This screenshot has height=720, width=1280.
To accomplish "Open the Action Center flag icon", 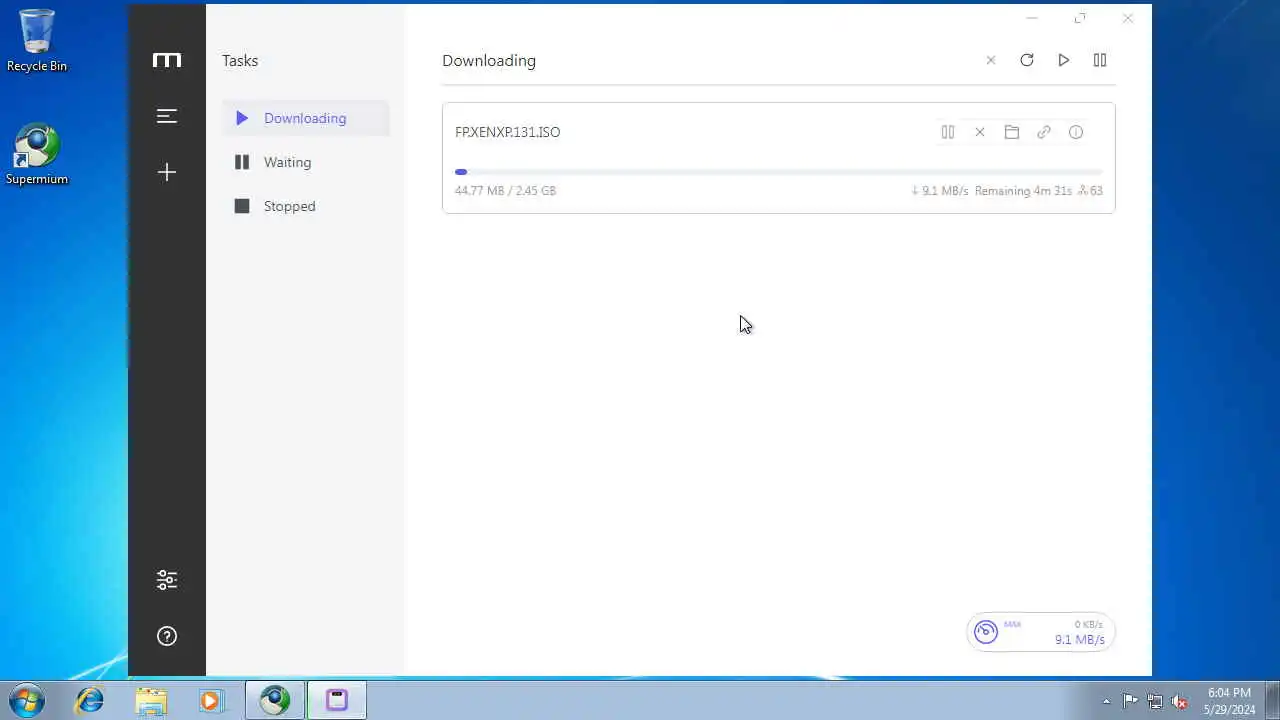I will 1130,701.
